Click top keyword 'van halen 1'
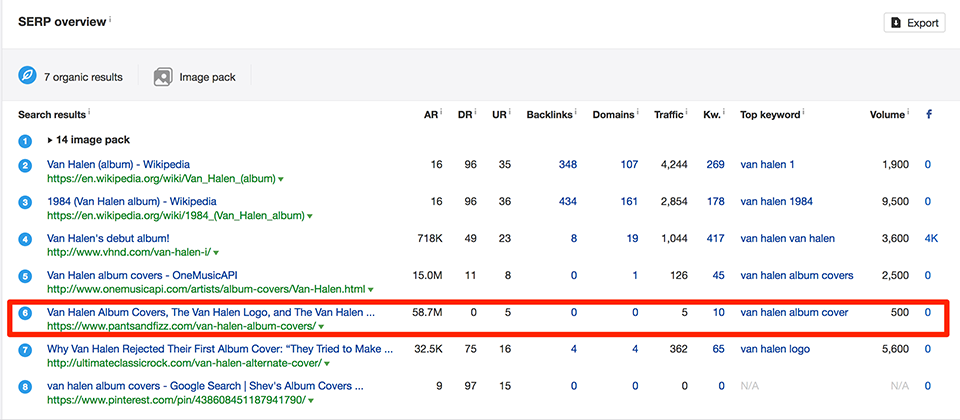Viewport: 960px width, 420px height. coord(768,164)
